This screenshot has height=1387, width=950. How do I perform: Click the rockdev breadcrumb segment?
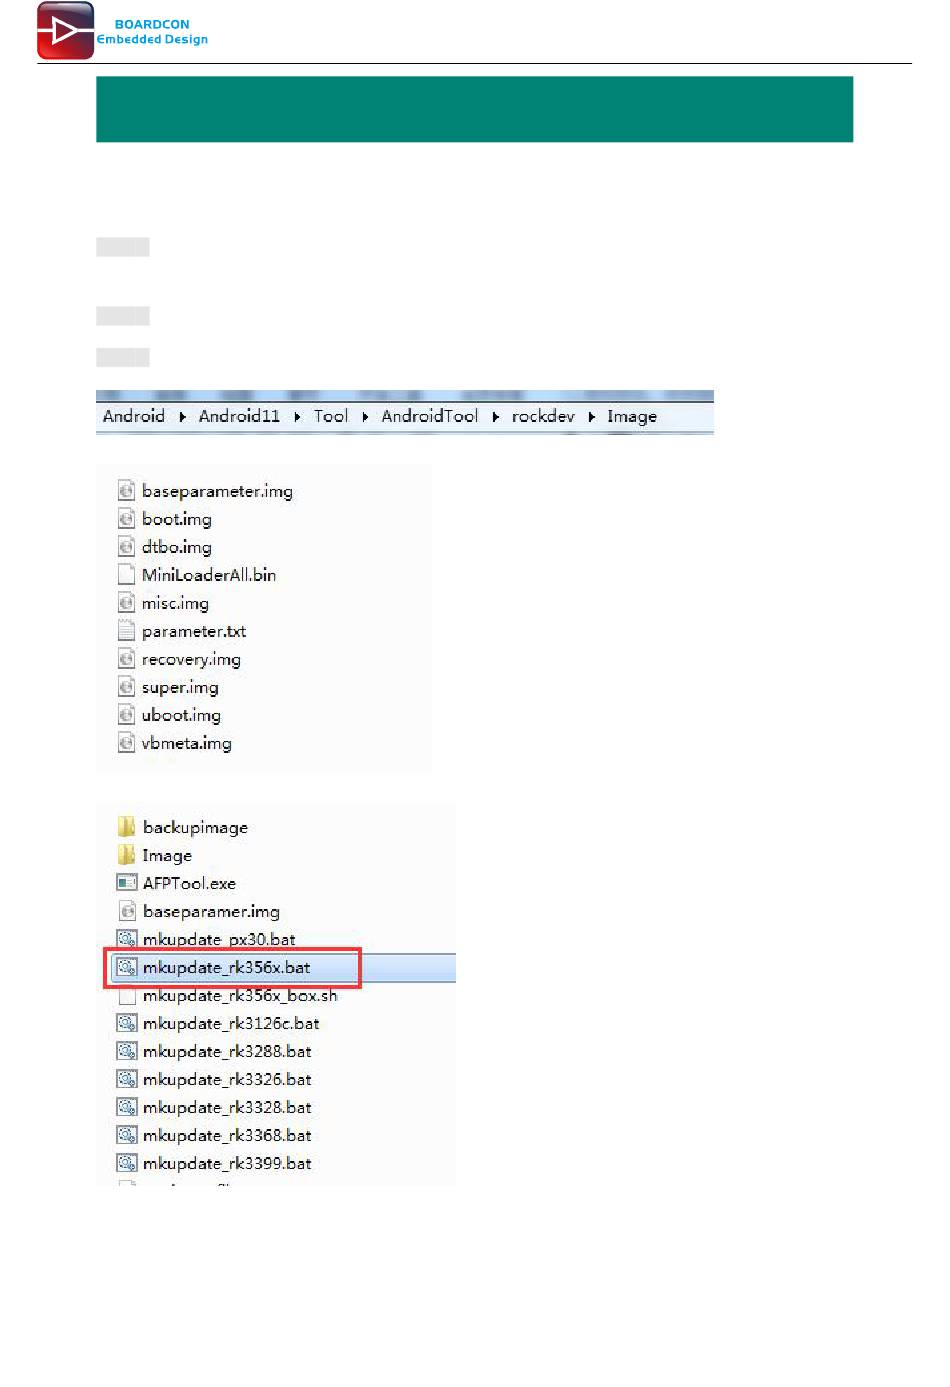[543, 416]
